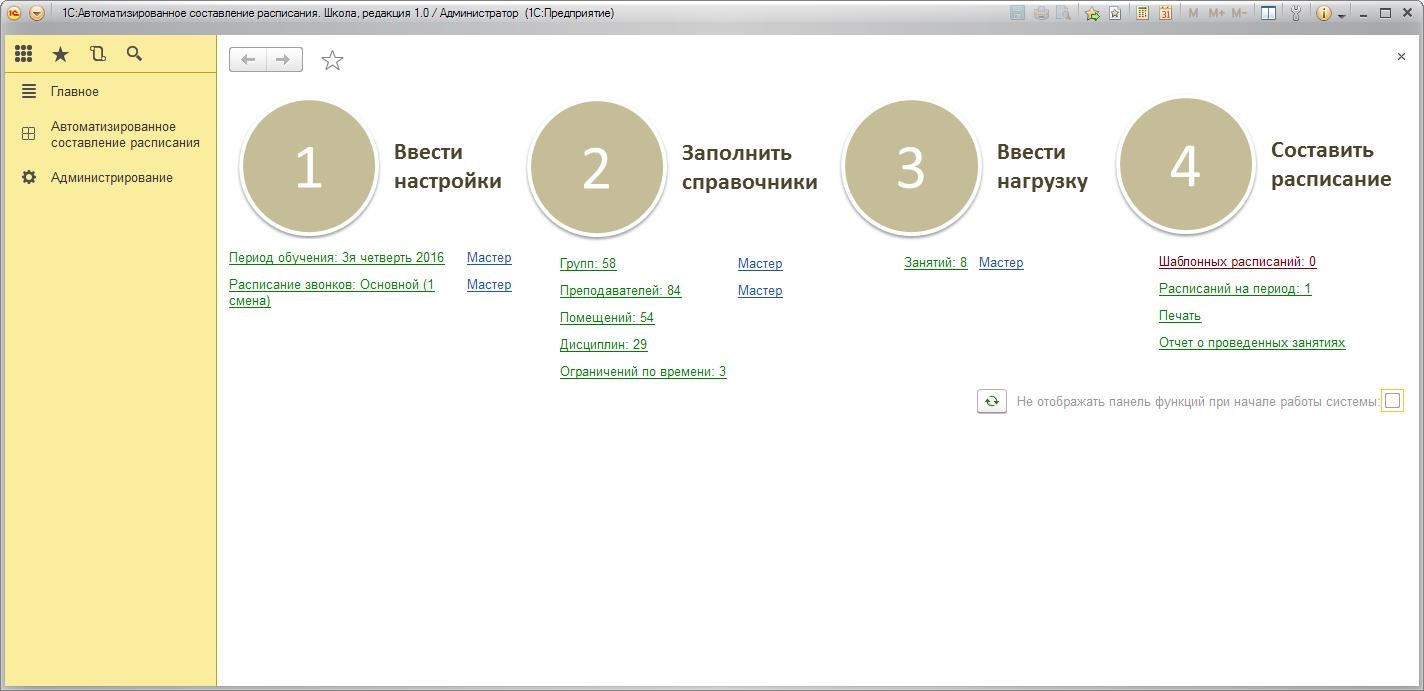
Task: Toggle the panel layout icon in title bar
Action: pos(1267,13)
